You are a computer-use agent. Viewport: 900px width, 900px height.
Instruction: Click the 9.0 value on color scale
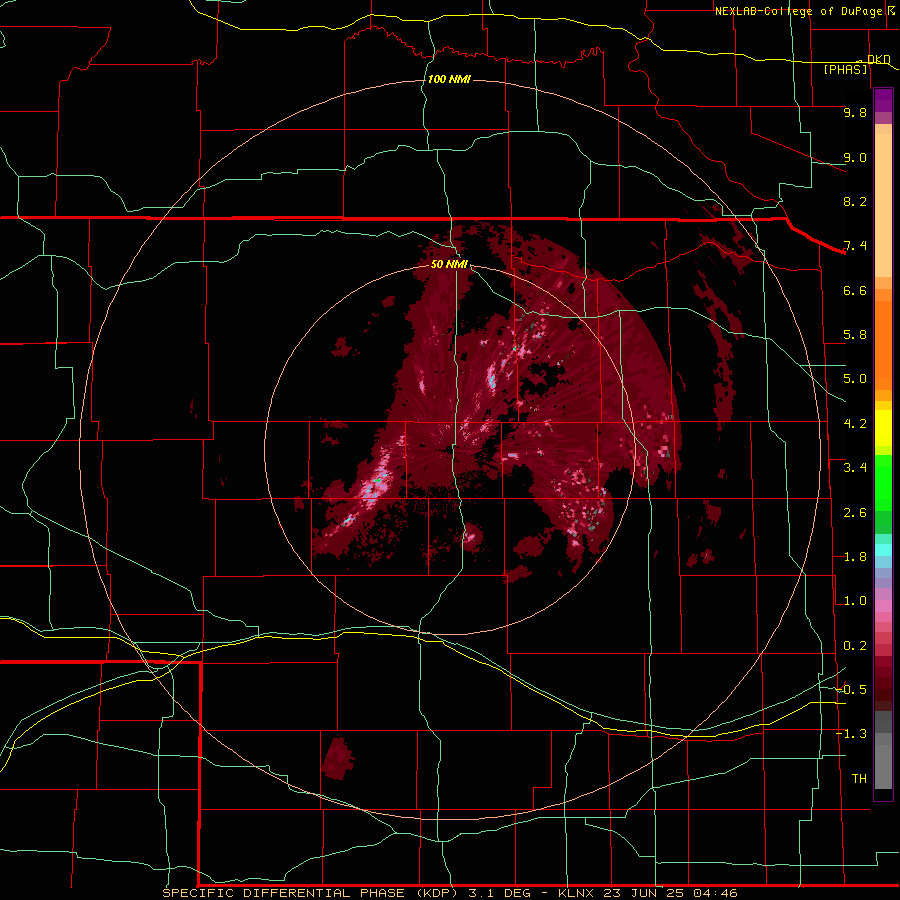tap(855, 157)
